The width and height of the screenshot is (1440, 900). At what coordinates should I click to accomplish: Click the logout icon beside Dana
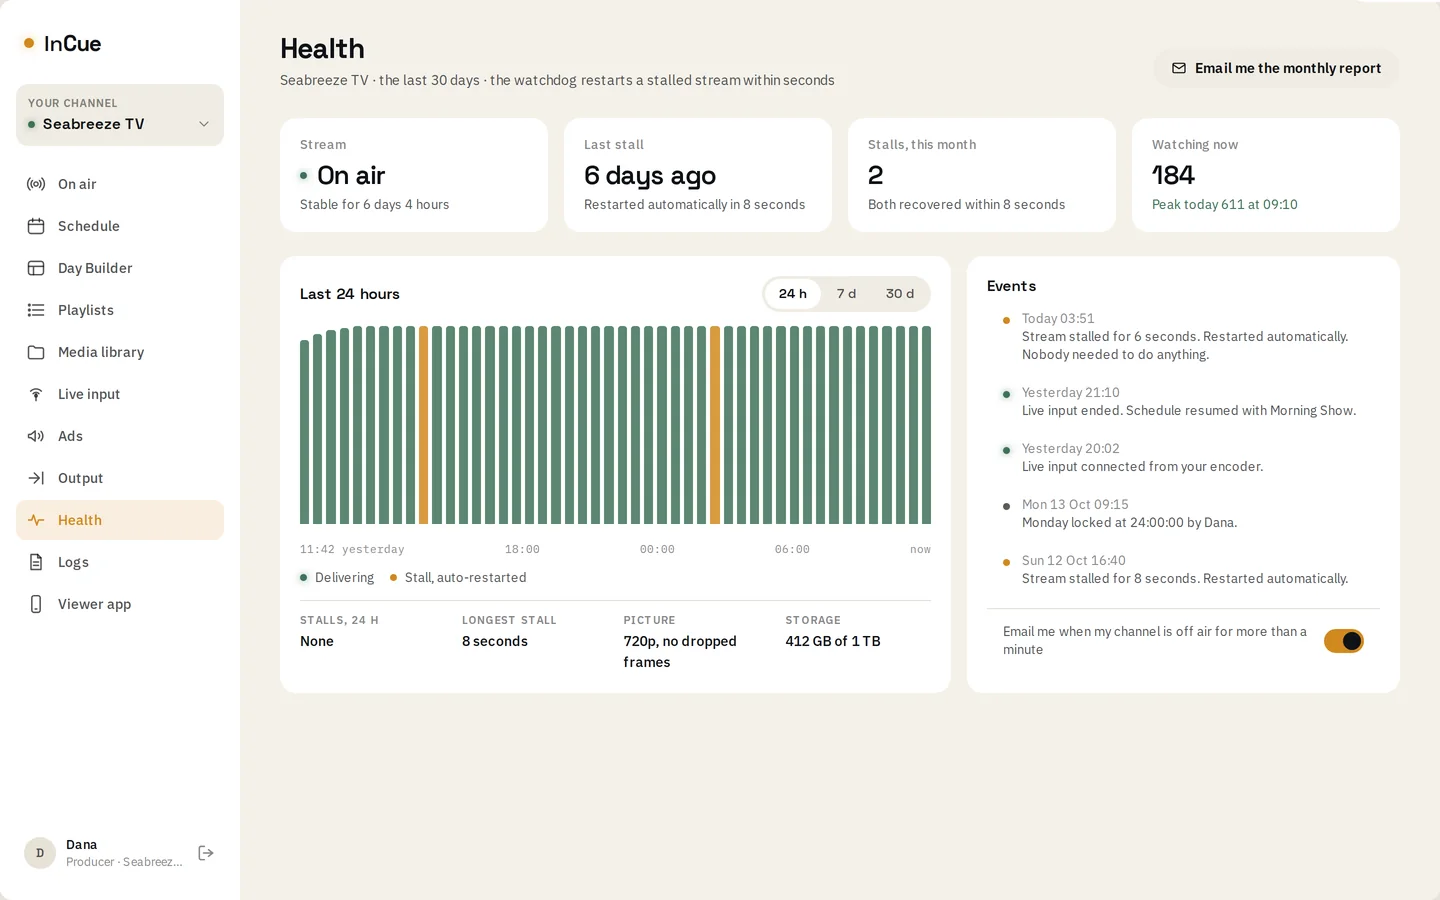click(206, 853)
